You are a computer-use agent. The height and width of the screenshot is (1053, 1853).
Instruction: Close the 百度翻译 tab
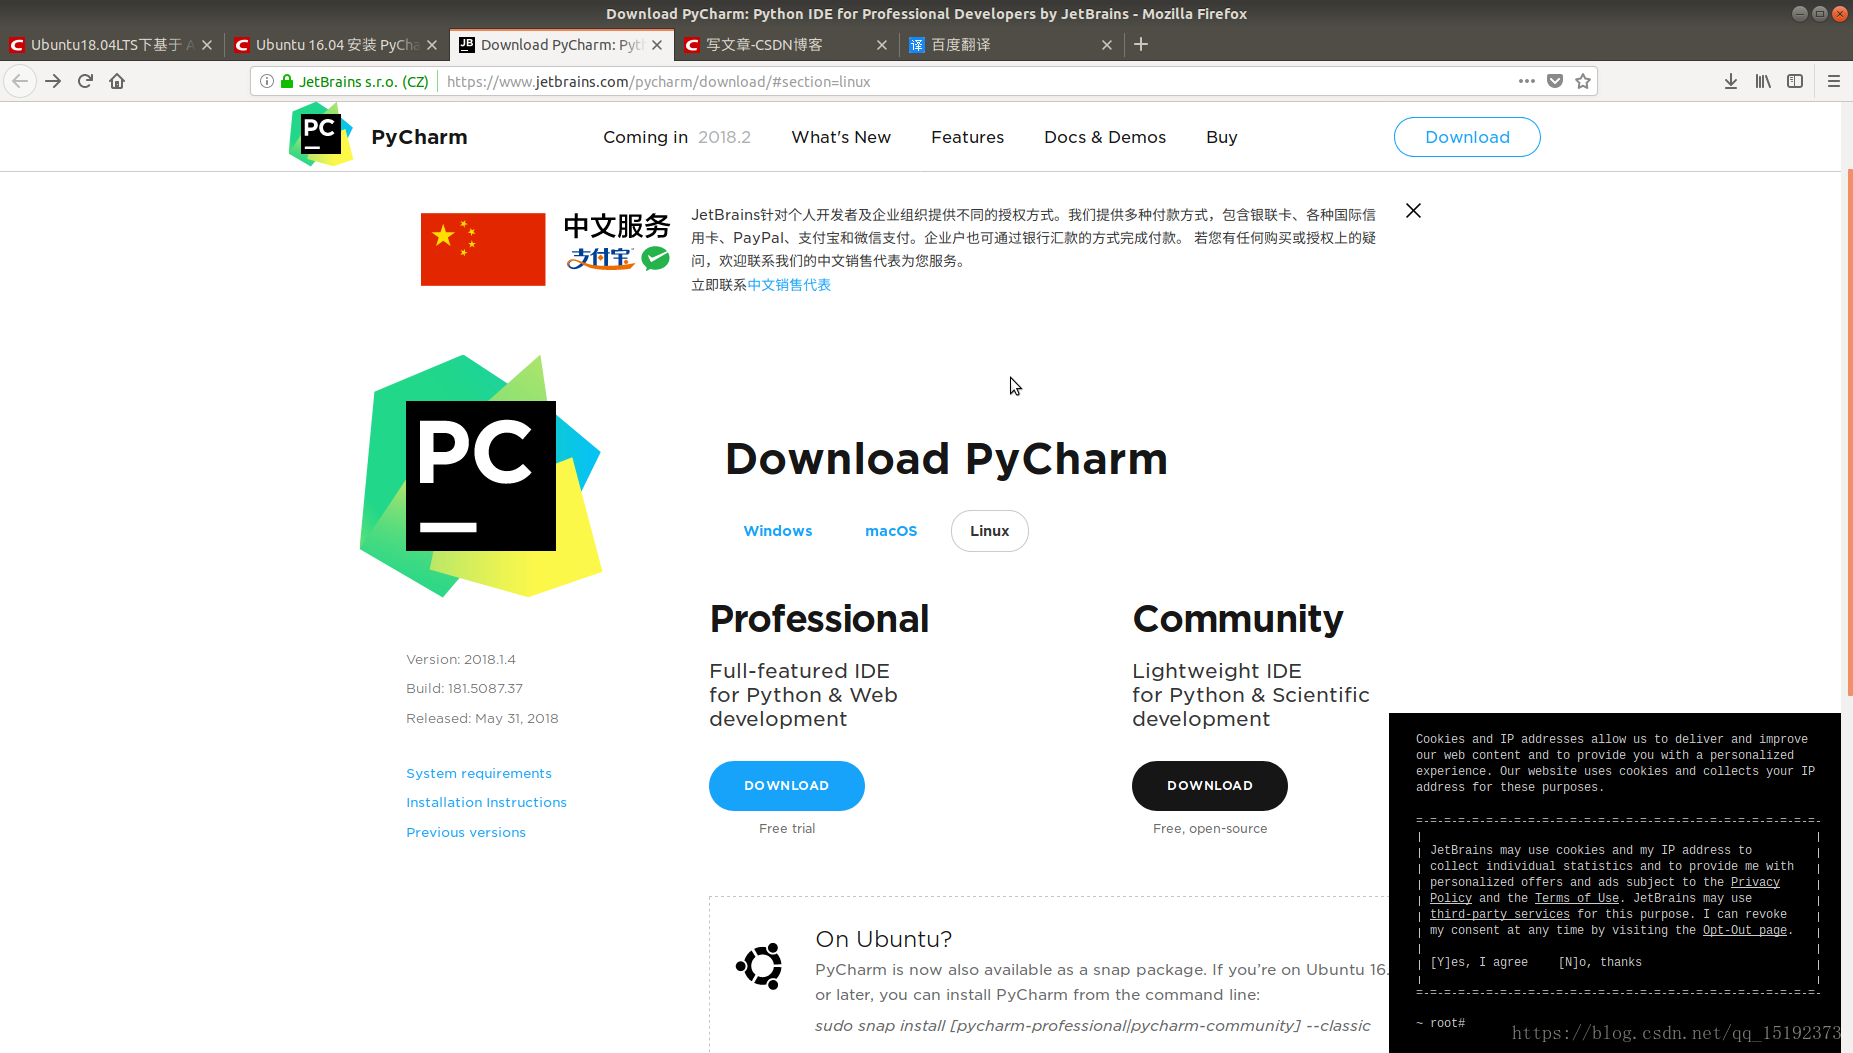1107,44
